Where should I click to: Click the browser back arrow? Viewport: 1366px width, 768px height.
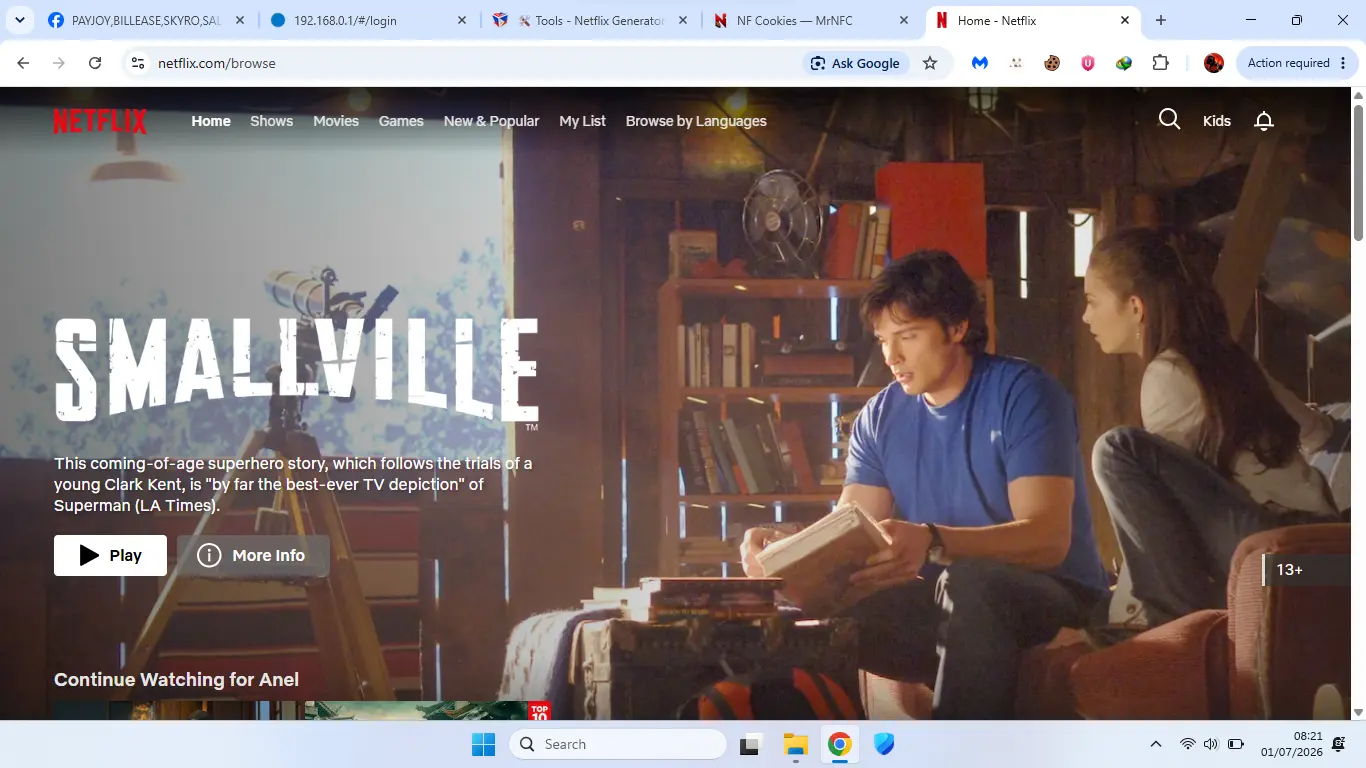click(x=23, y=63)
